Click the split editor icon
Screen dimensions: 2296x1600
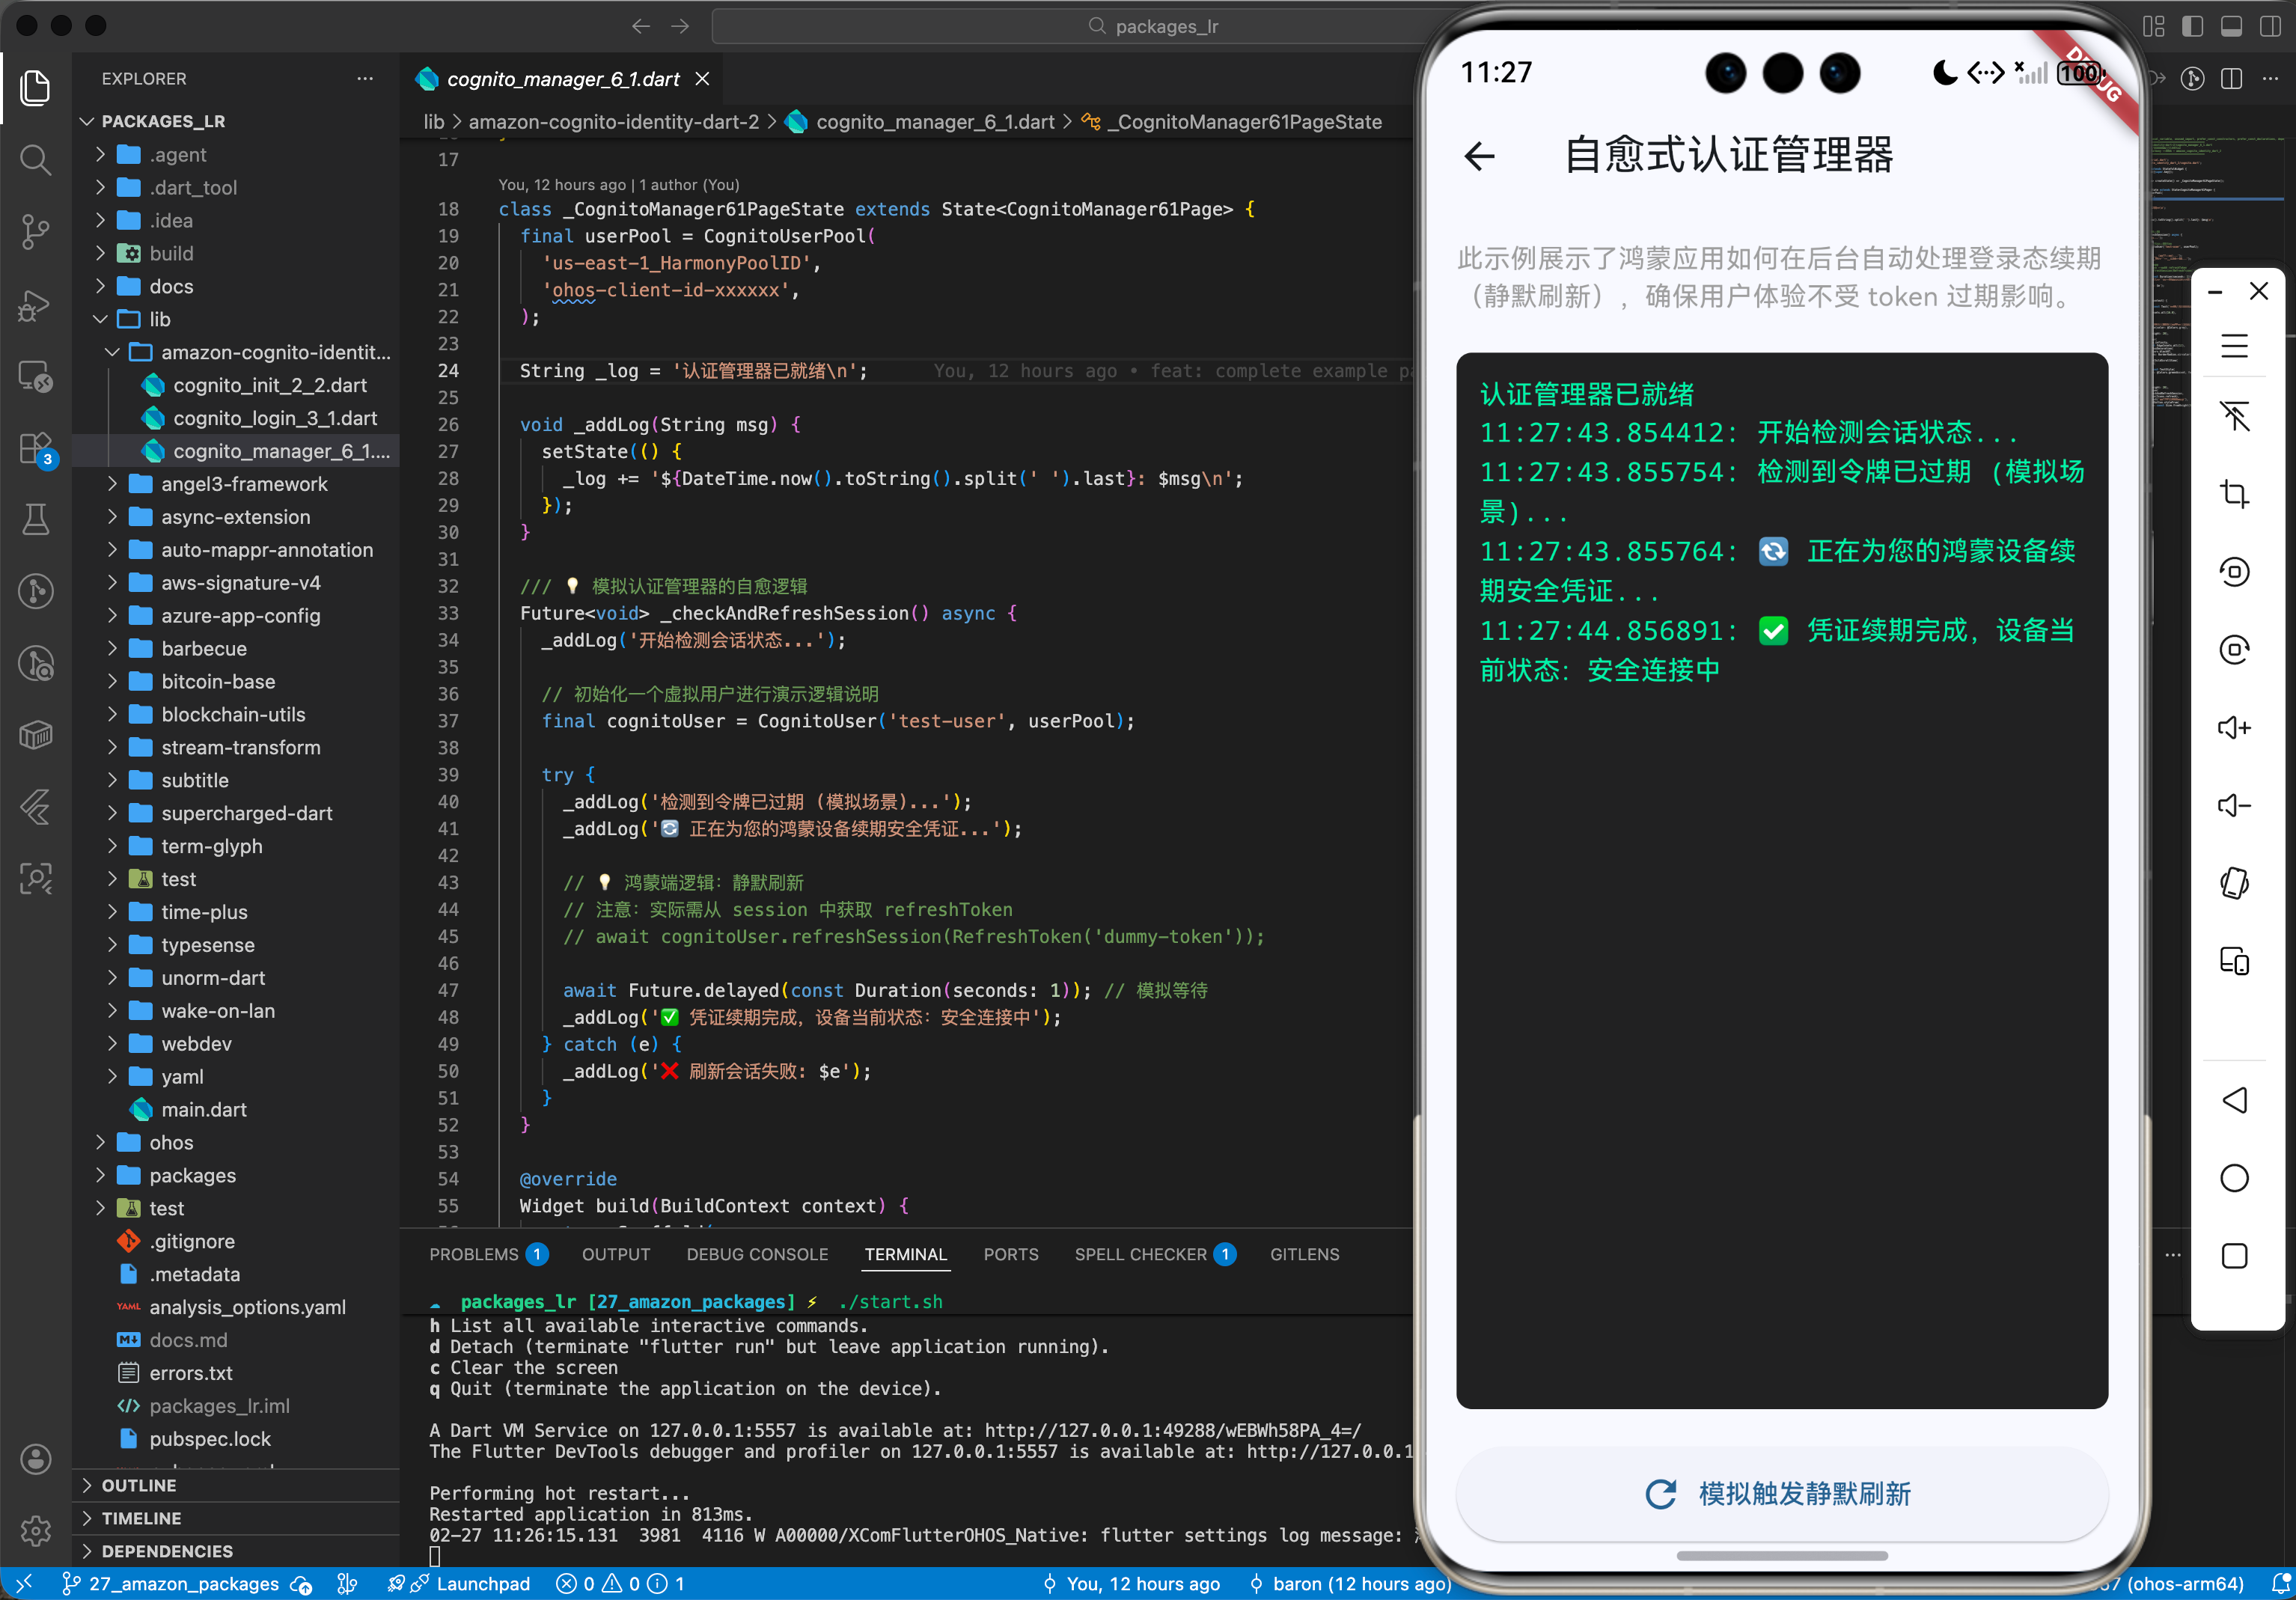pos(2231,78)
